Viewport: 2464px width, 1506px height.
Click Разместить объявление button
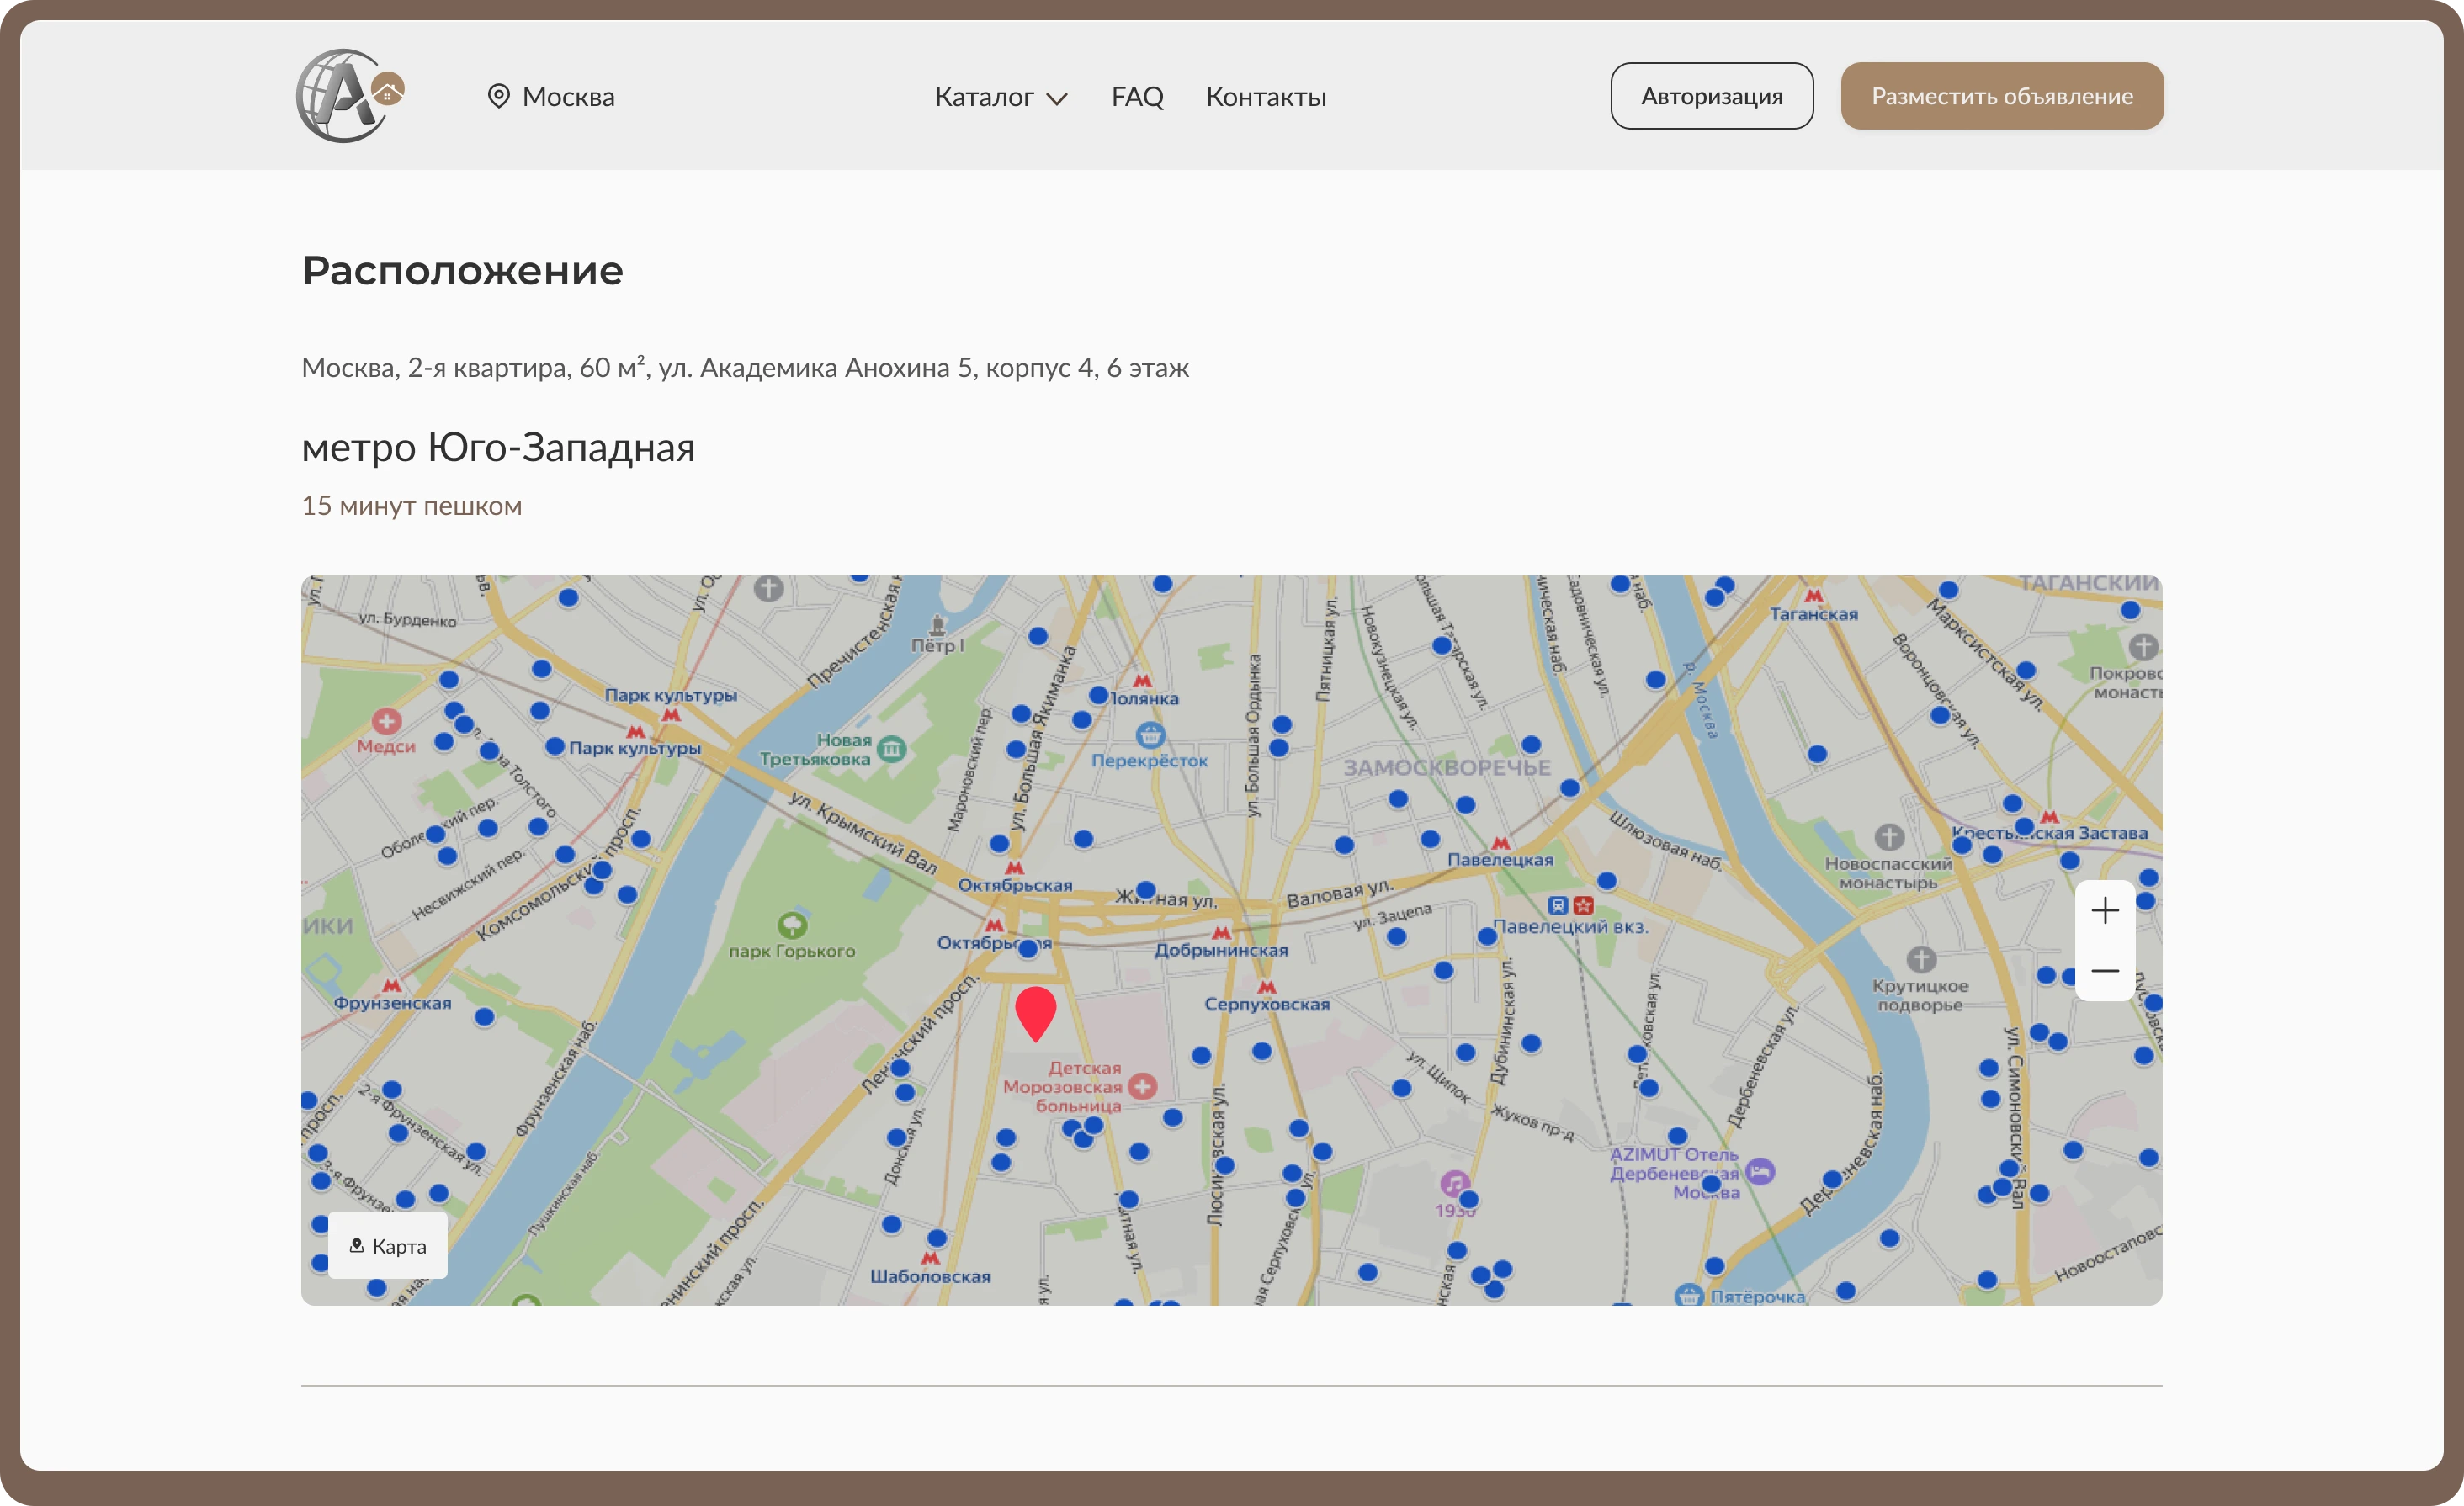click(x=2002, y=96)
